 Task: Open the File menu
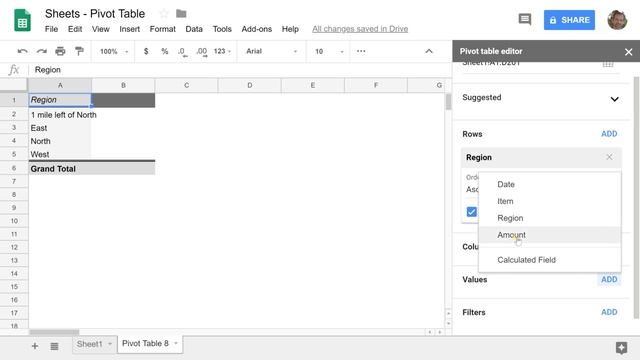tap(51, 29)
